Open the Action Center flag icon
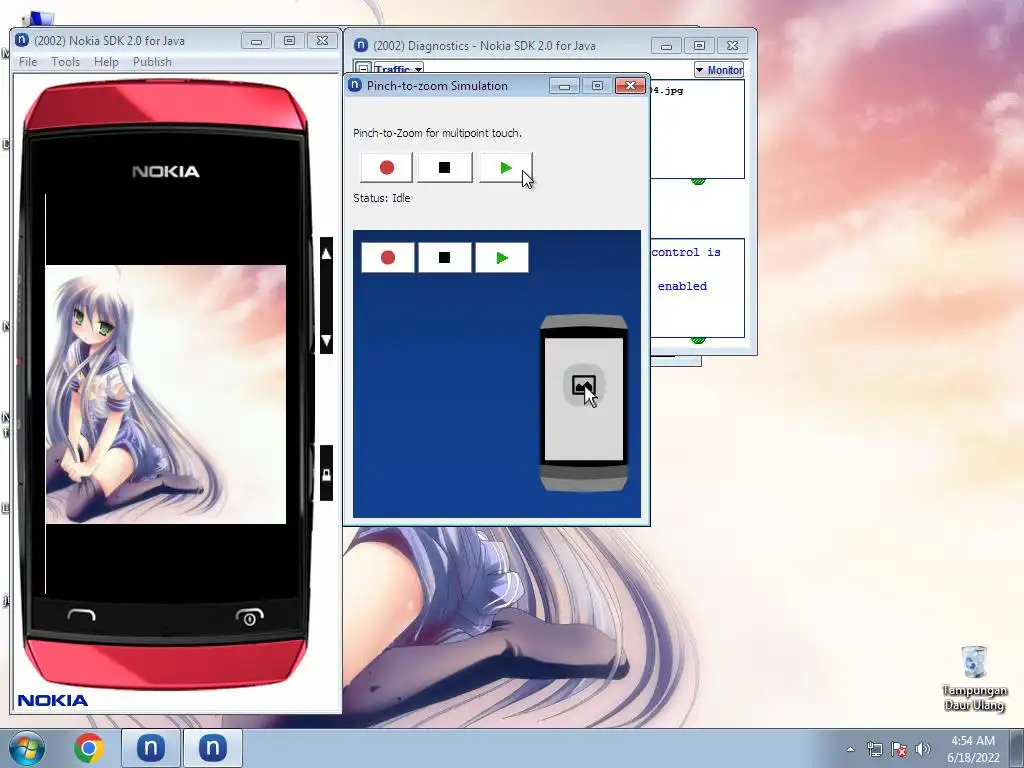The height and width of the screenshot is (768, 1024). click(x=899, y=749)
